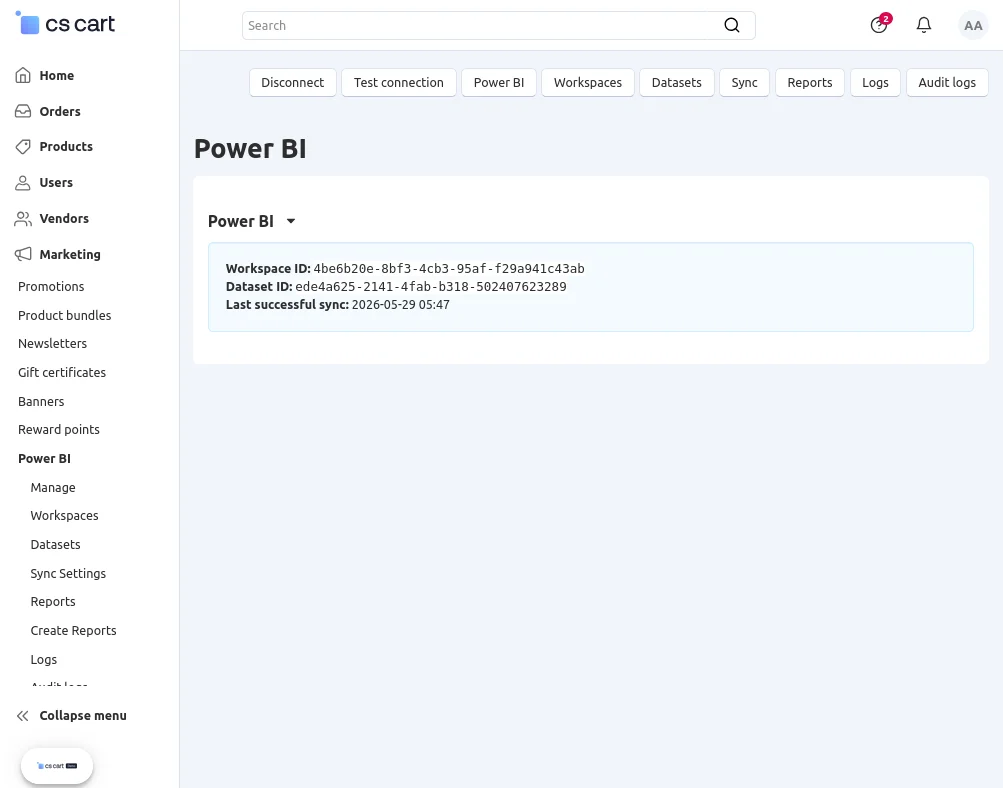1003x788 pixels.
Task: Open the help icon with red badge
Action: pyautogui.click(x=880, y=25)
